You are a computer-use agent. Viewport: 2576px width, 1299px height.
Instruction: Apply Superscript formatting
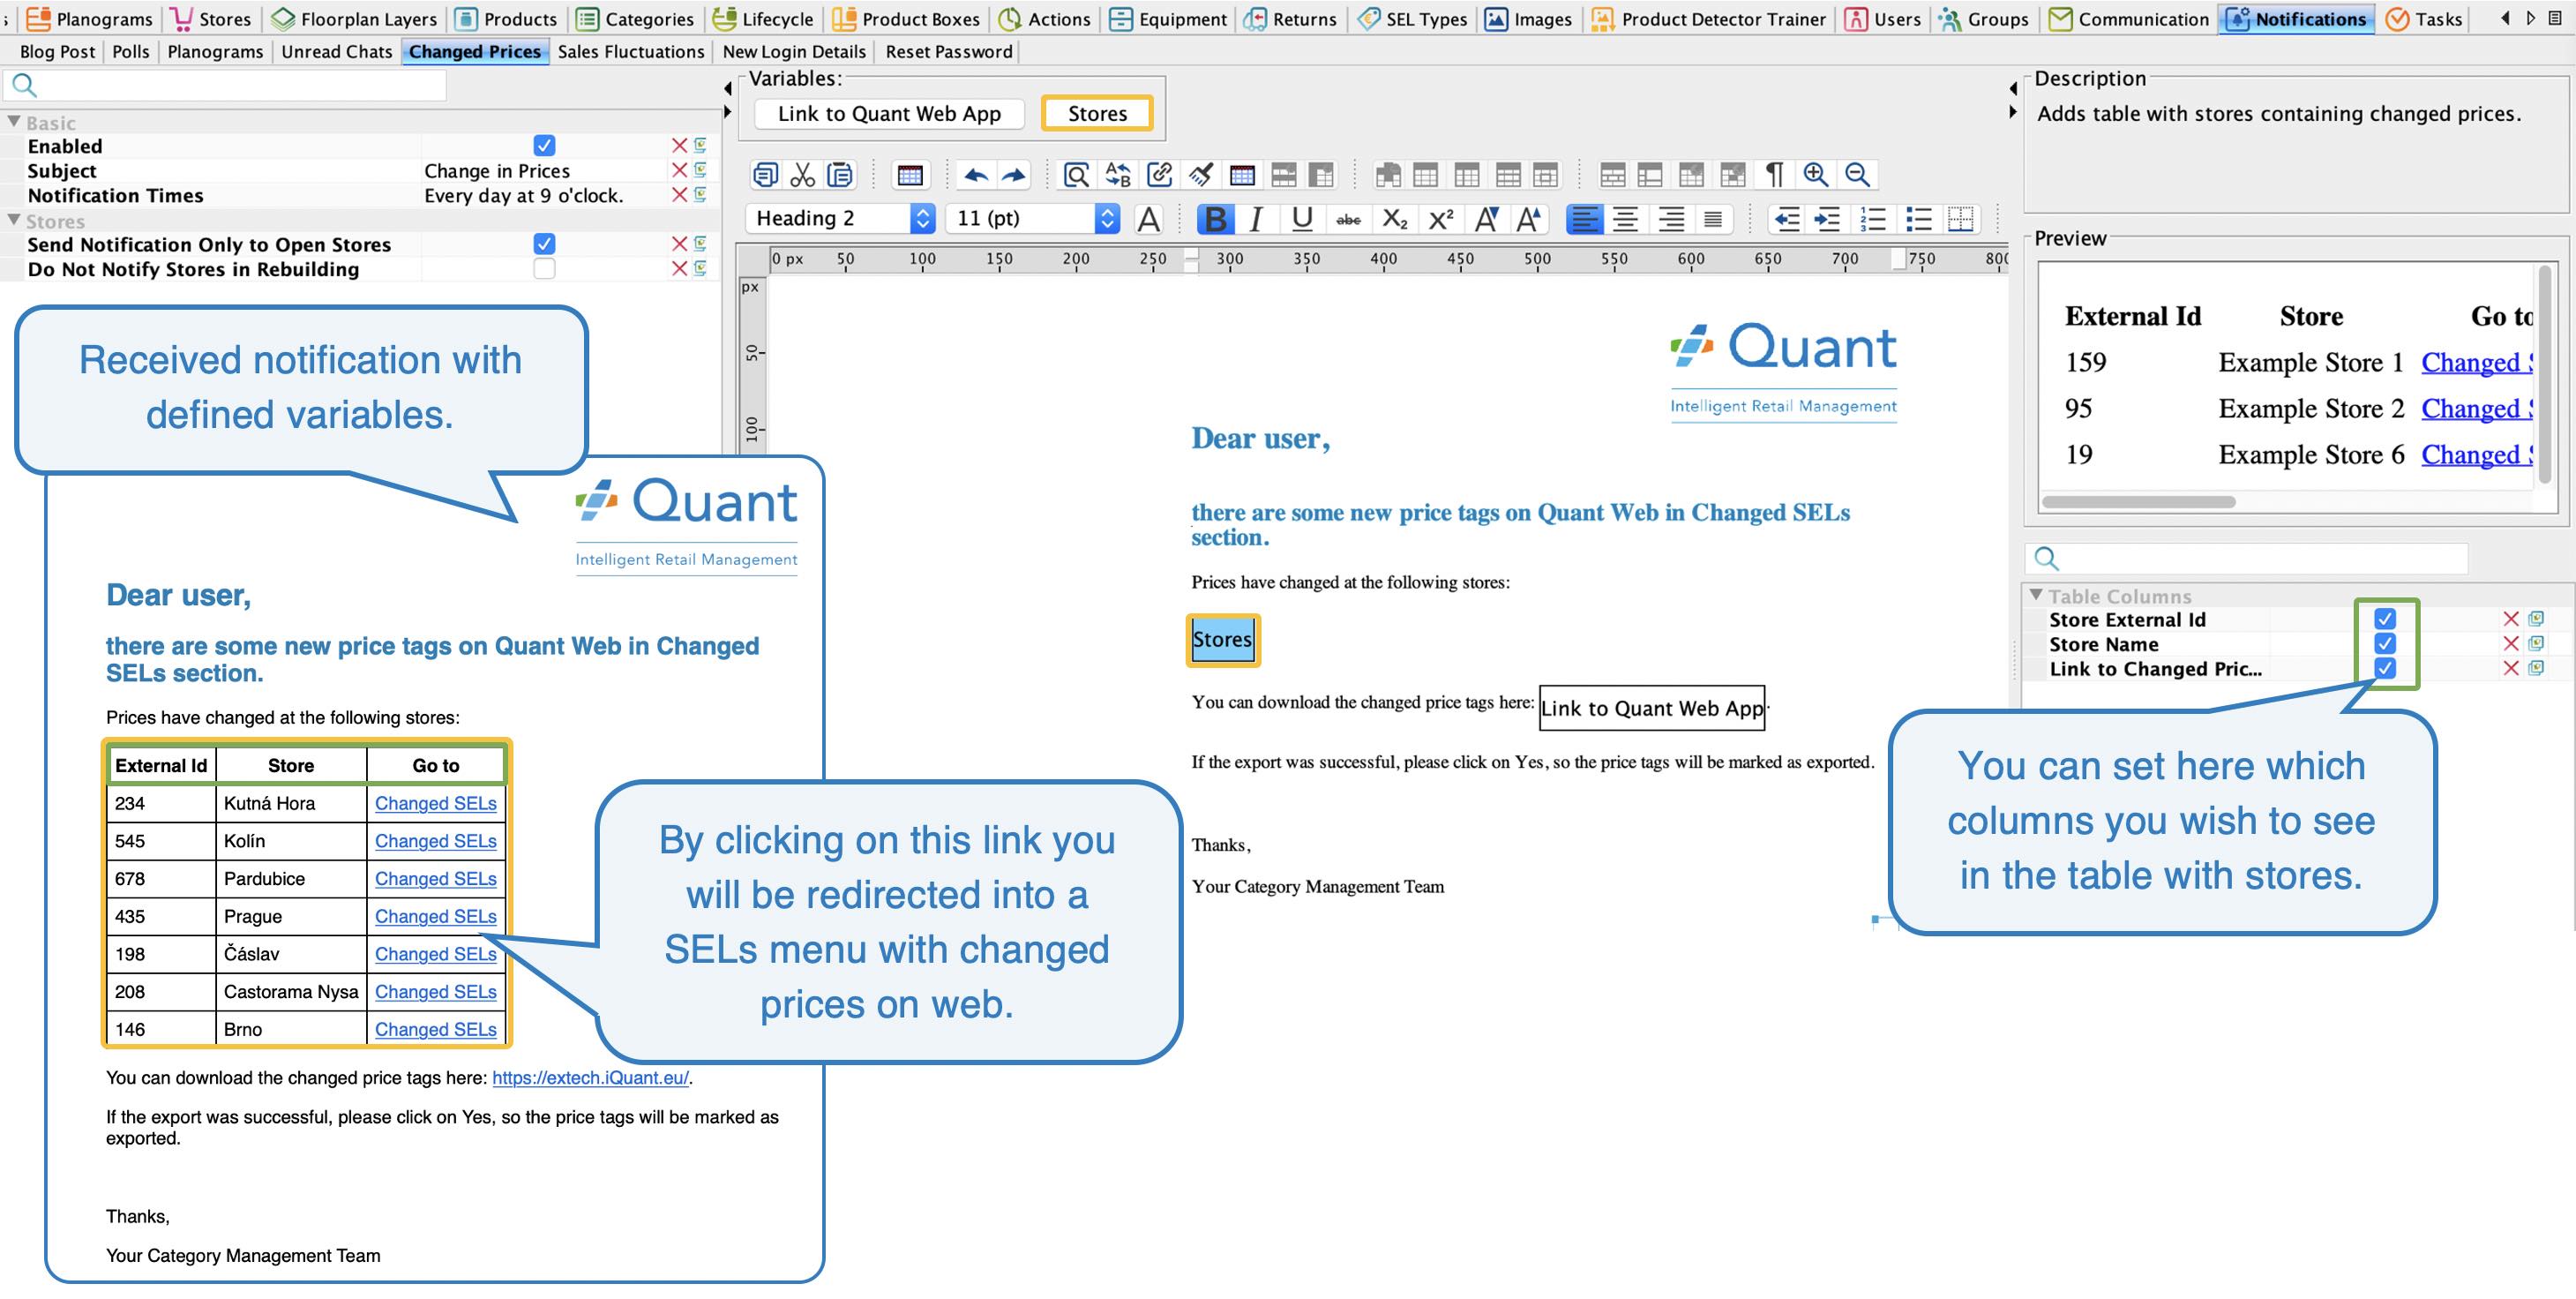point(1440,219)
